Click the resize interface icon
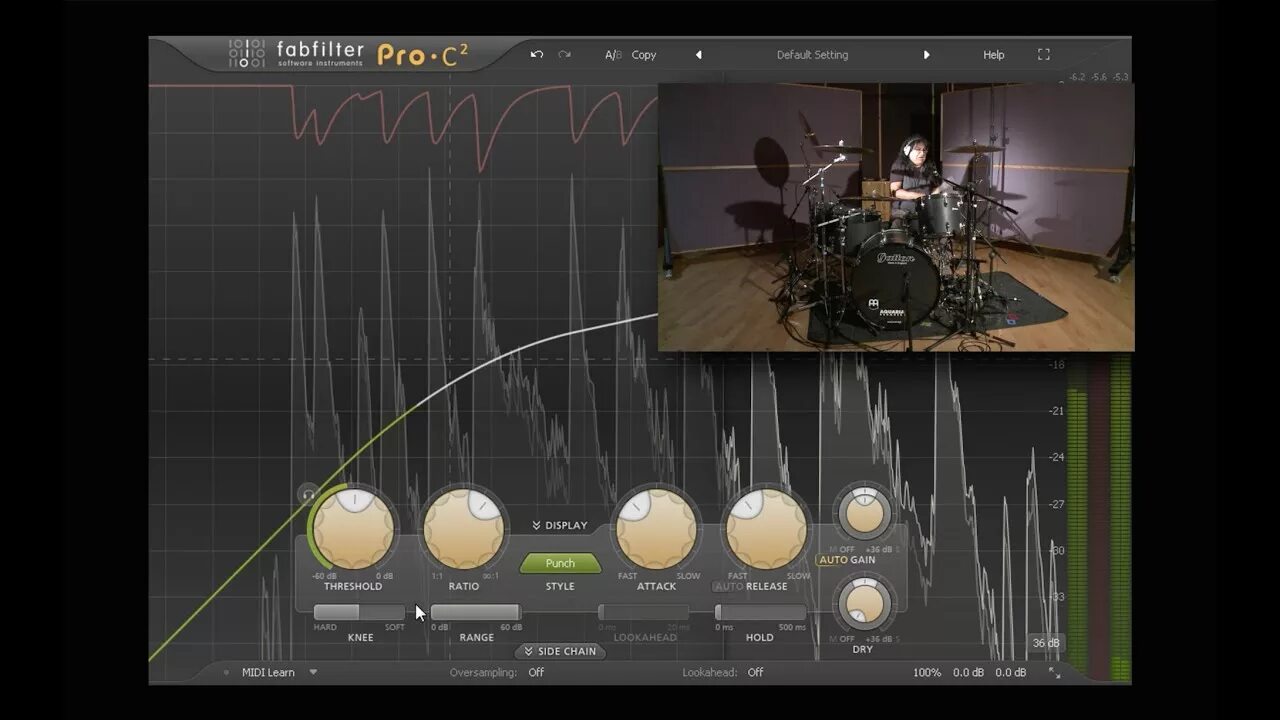Screen dimensions: 1280x720 click(1054, 673)
